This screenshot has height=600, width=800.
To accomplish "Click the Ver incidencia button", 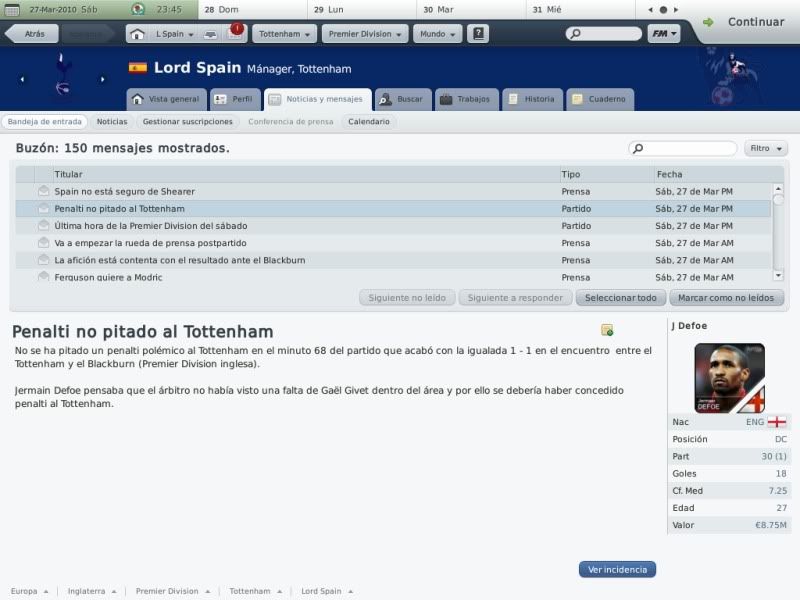I will [x=617, y=569].
